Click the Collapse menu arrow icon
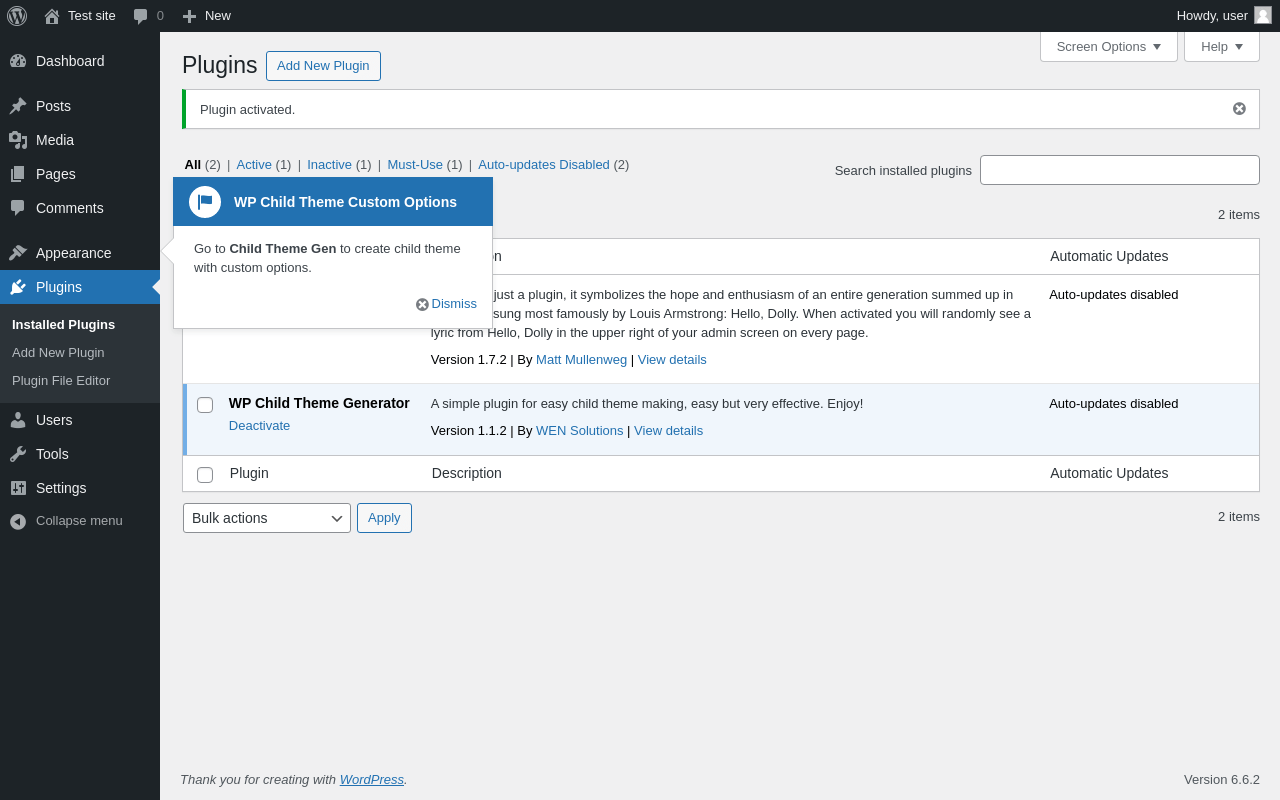Viewport: 1280px width, 800px height. [18, 521]
